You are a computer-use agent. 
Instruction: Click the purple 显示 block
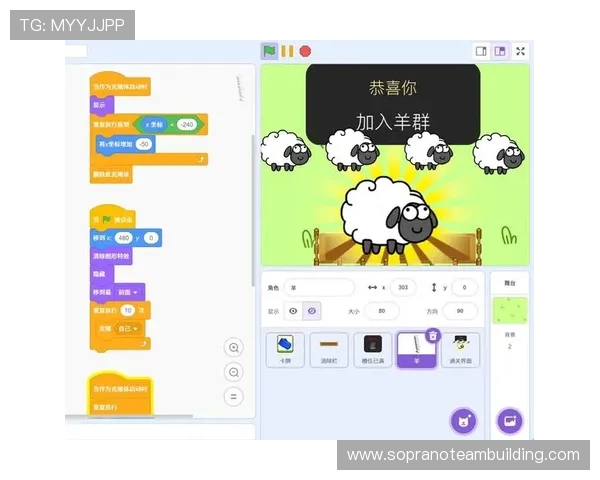tap(102, 104)
